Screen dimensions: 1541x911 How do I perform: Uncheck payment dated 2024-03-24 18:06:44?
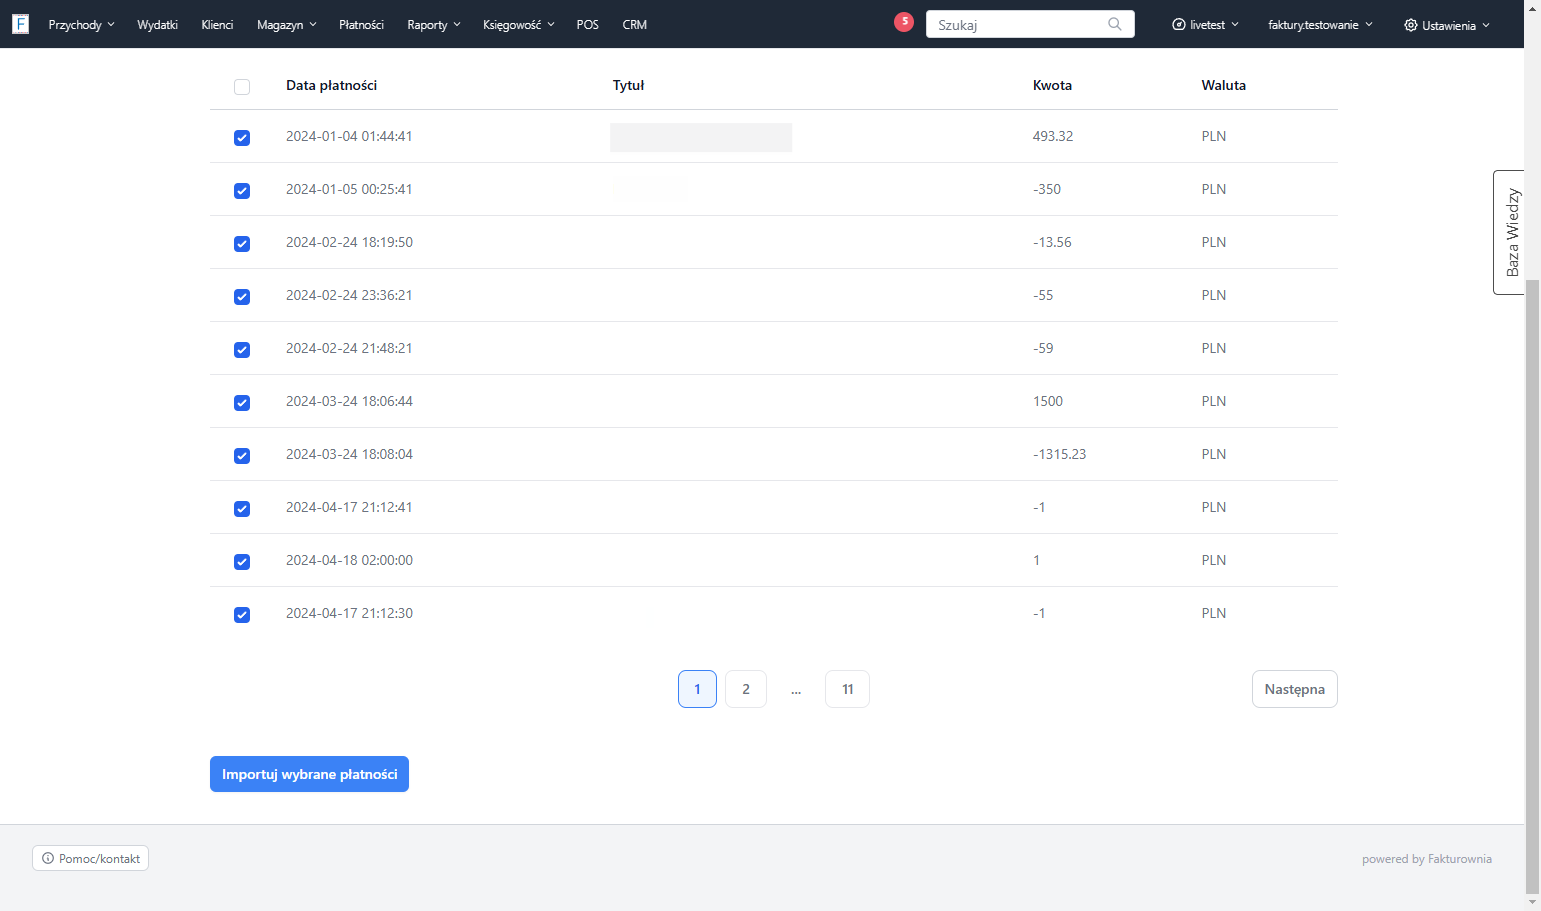(x=242, y=403)
